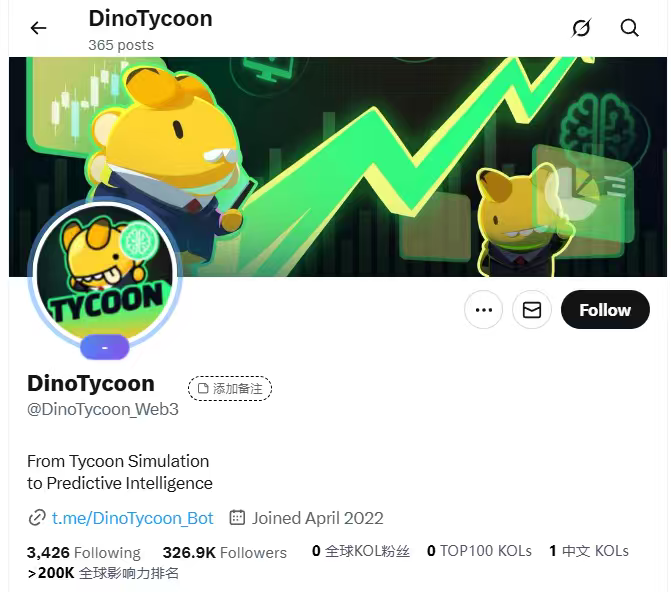Click the calendar icon beside Joined April 2022
The width and height of the screenshot is (671, 592).
237,518
